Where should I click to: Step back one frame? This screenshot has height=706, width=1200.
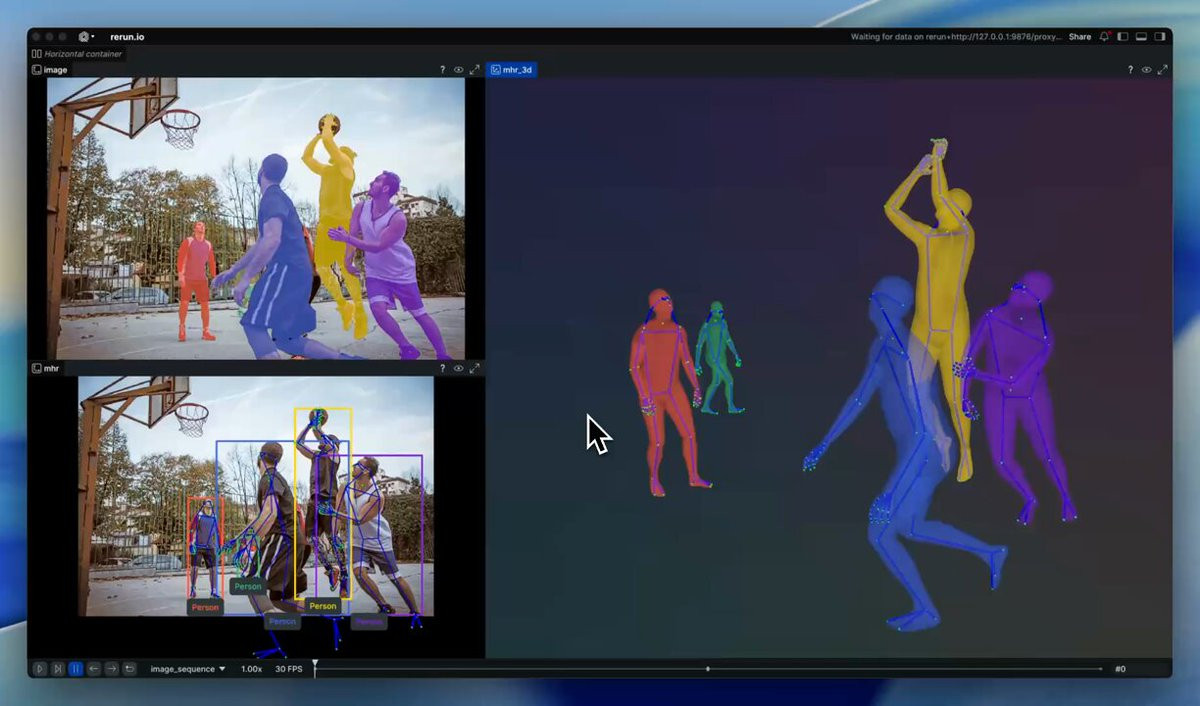[93, 668]
